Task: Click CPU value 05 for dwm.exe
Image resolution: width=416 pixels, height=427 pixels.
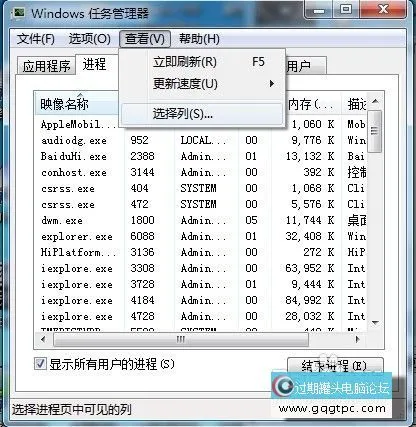Action: click(251, 220)
